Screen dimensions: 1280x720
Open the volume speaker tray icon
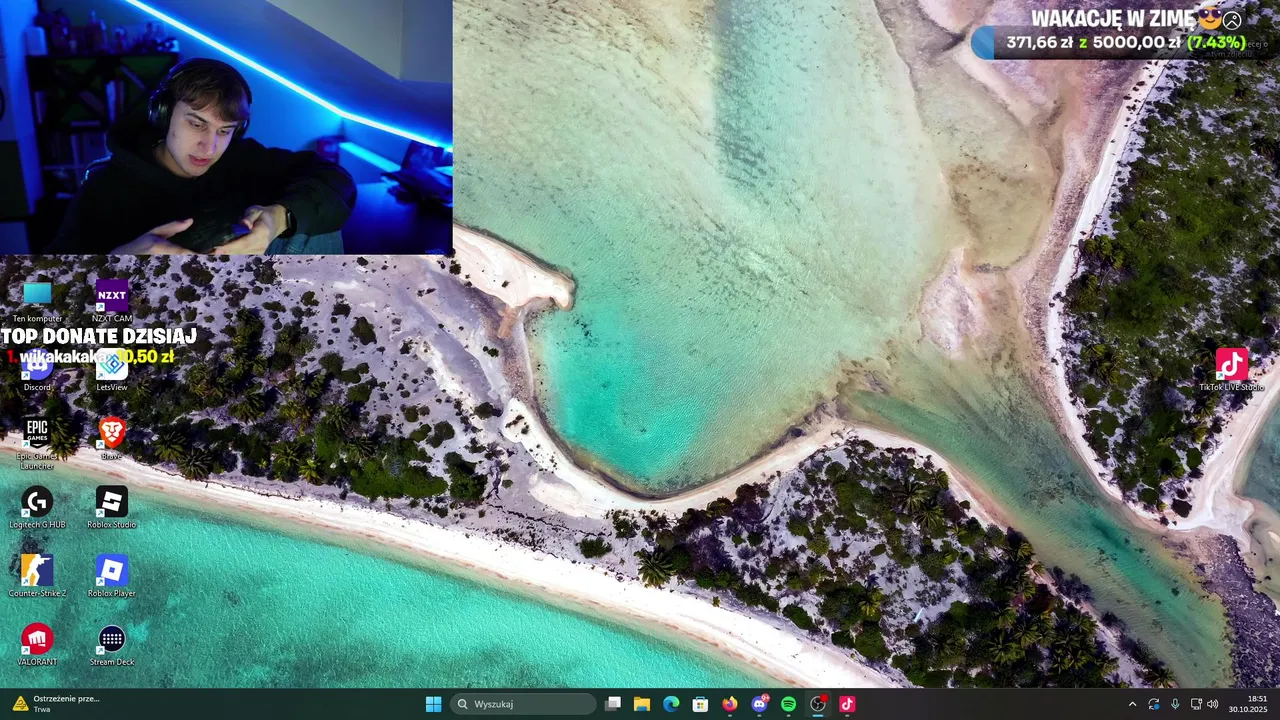[x=1213, y=704]
